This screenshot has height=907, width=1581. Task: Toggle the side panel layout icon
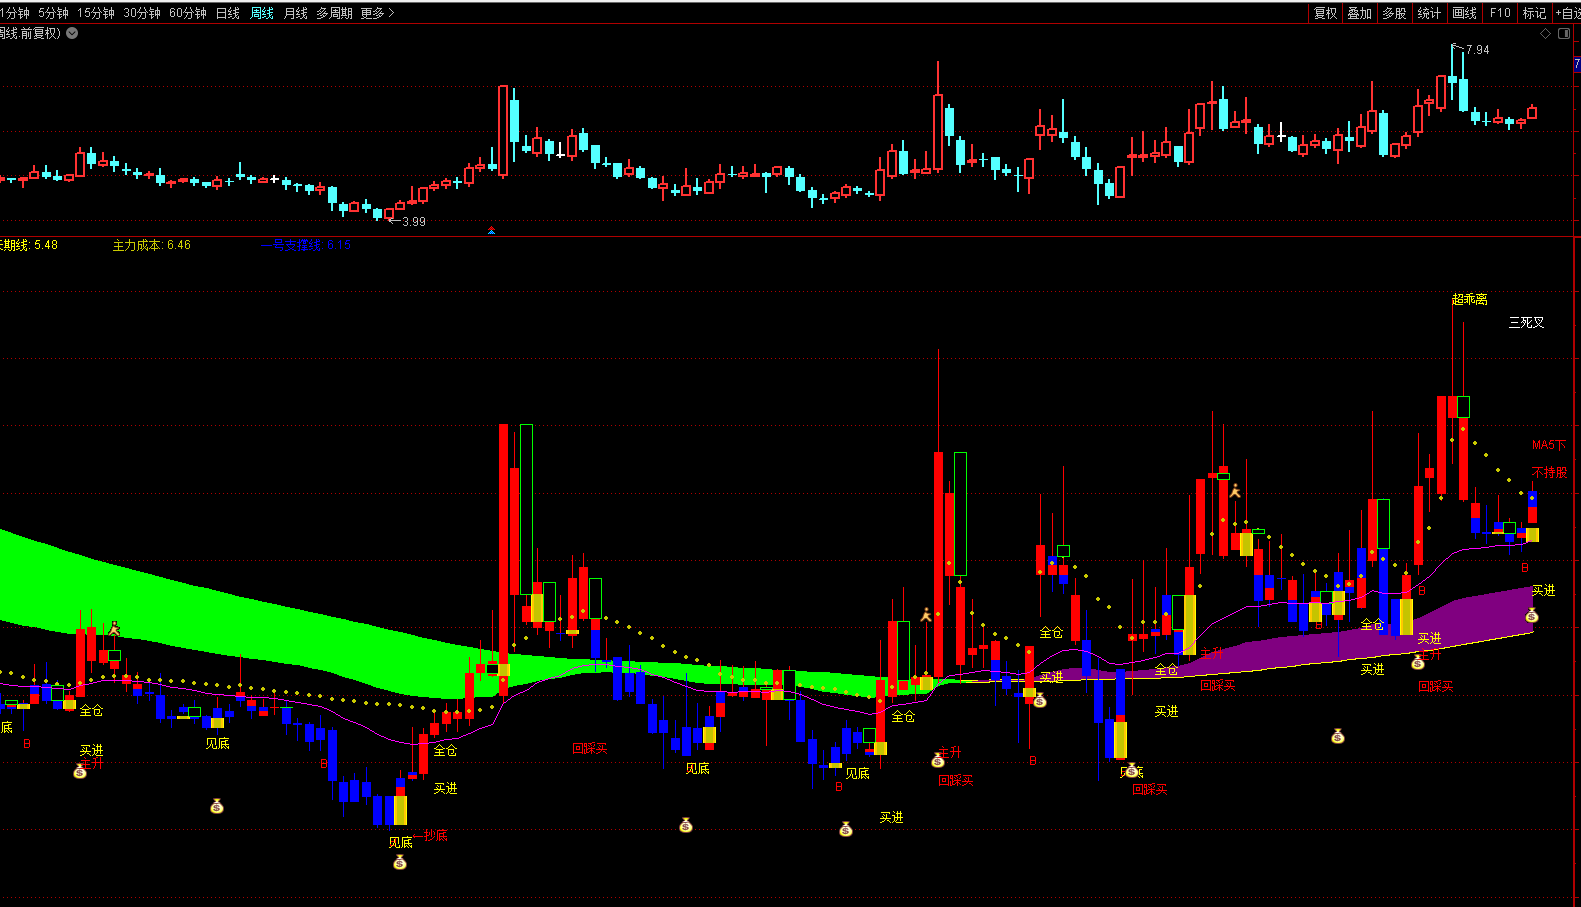(1564, 33)
